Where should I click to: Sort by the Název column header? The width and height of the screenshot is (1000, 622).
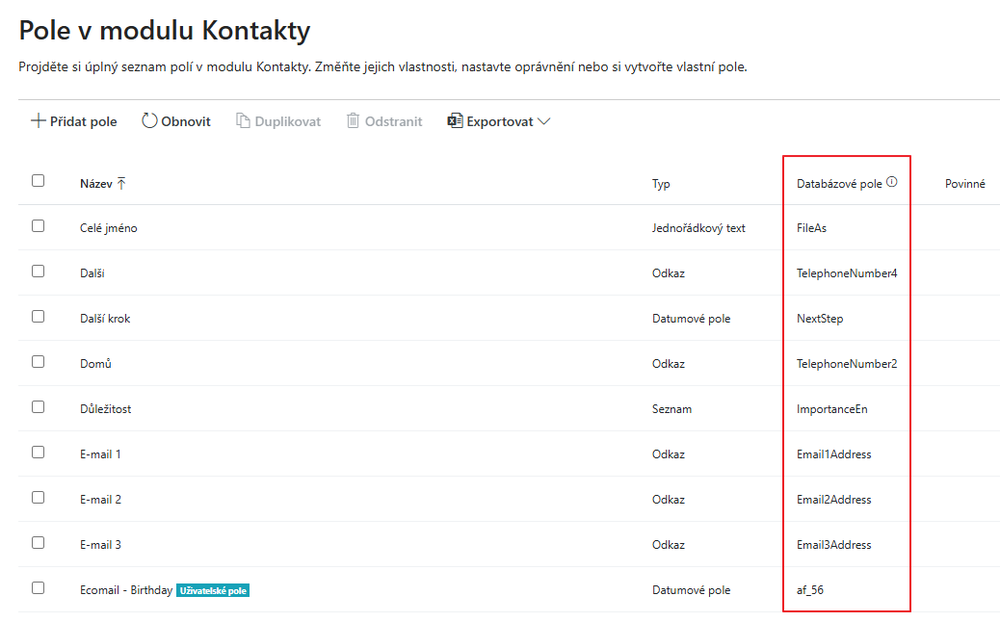click(96, 184)
